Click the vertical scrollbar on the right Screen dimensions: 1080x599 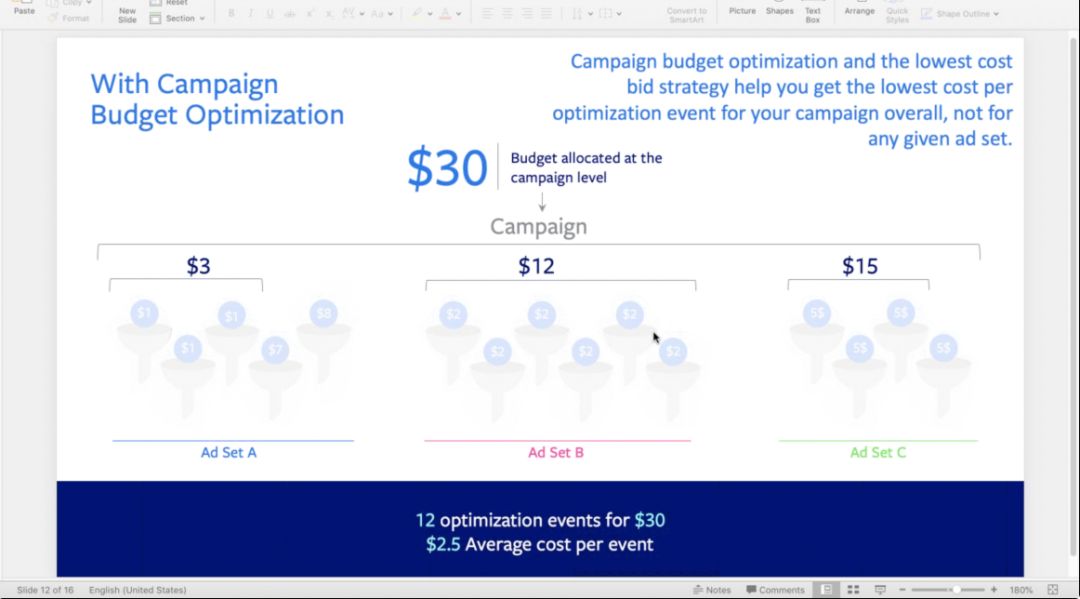click(1073, 296)
